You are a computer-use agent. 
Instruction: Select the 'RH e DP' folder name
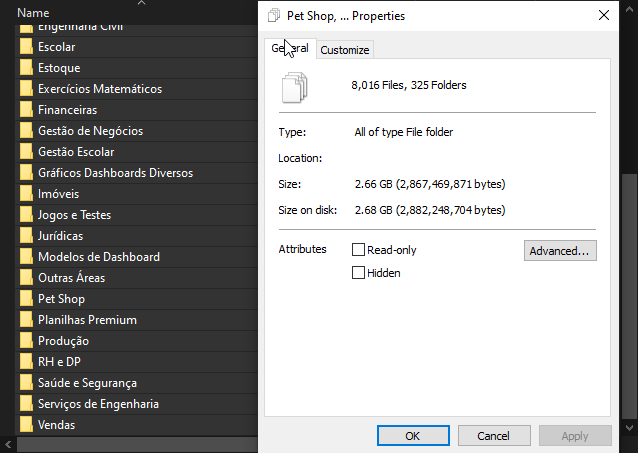[x=59, y=362]
